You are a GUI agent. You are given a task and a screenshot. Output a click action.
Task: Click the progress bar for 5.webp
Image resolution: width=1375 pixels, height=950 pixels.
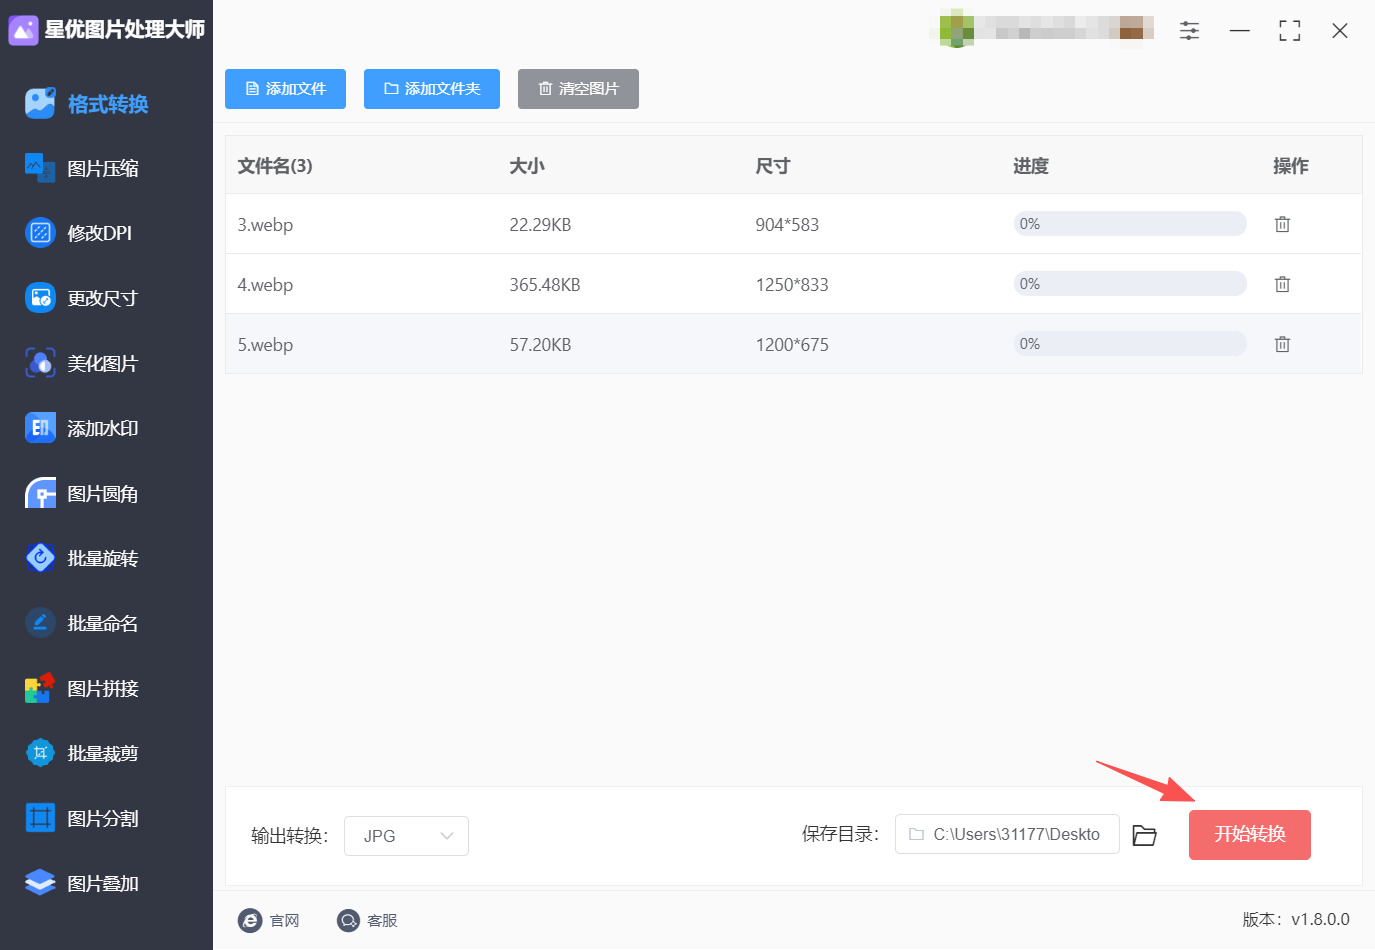[1130, 344]
